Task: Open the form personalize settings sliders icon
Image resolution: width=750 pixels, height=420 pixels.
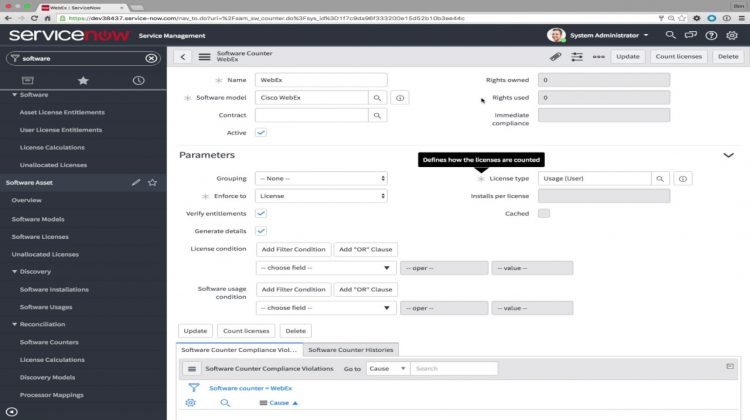Action: click(577, 56)
